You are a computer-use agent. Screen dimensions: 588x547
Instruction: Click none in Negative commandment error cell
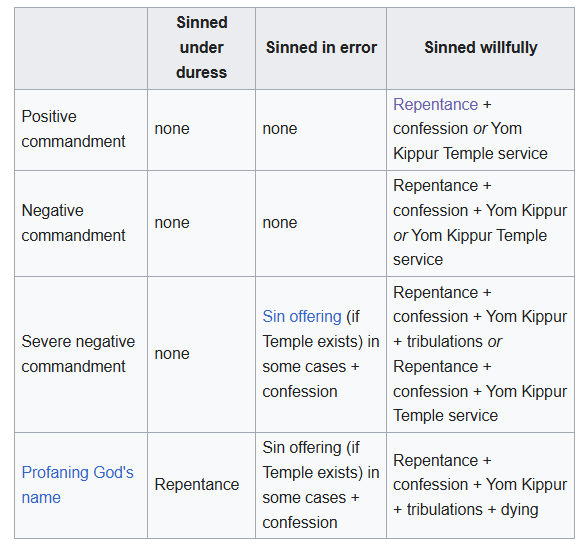point(280,223)
